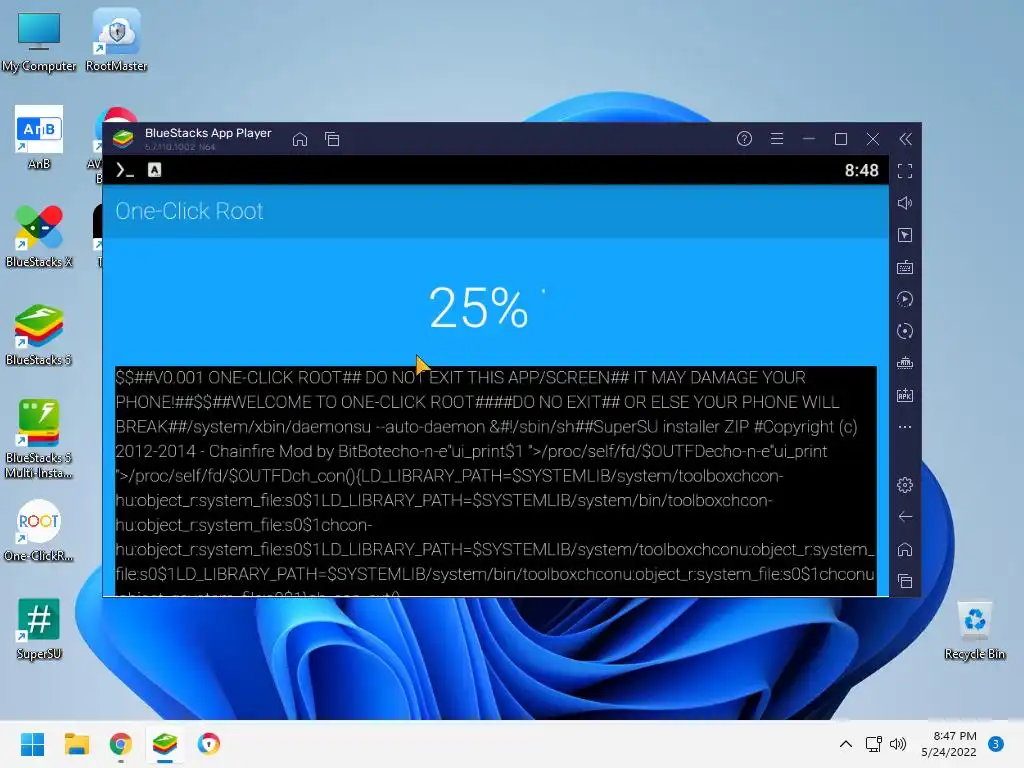
Task: Click the volume icon in BlueStacks sidebar
Action: (x=905, y=203)
